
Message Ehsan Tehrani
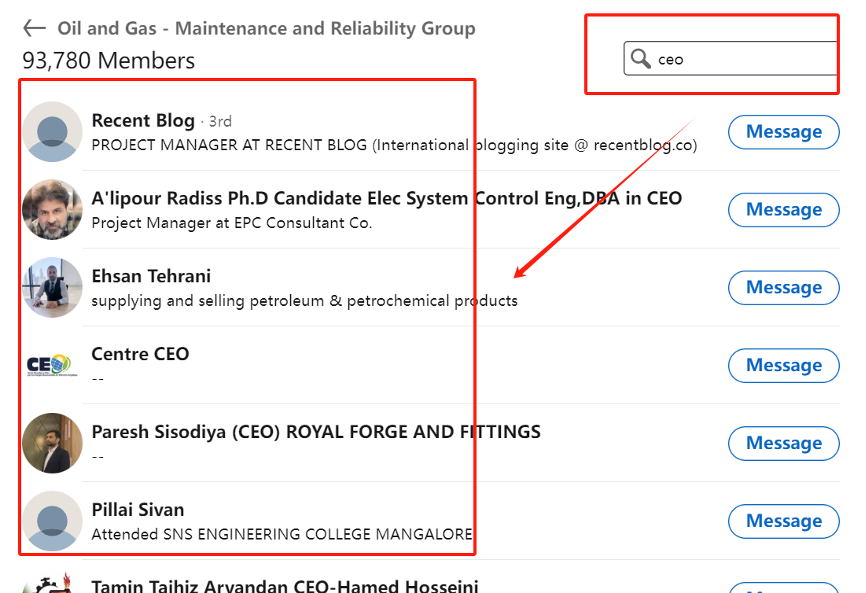784,288
